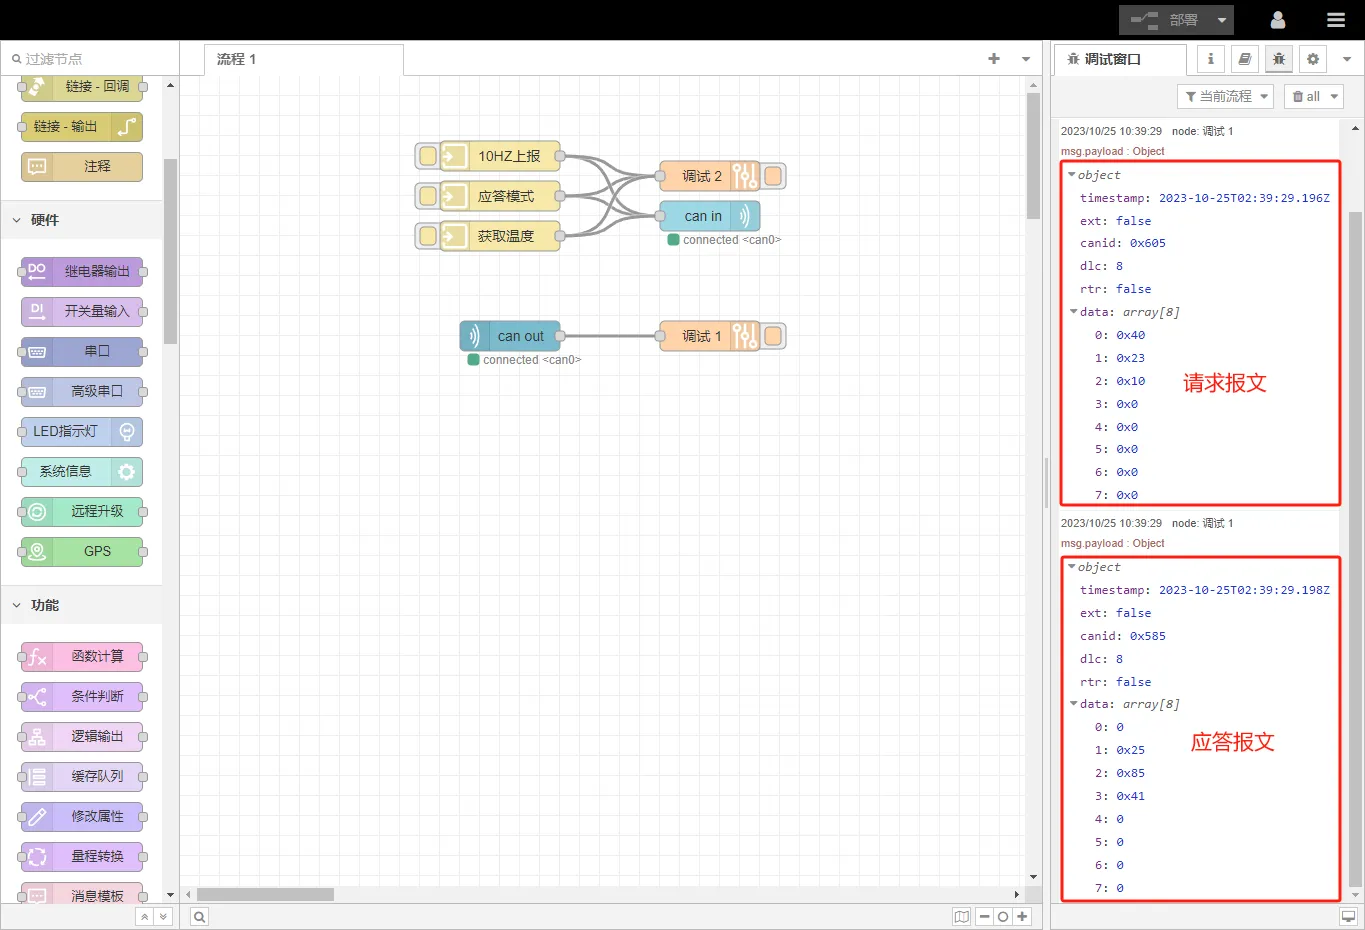This screenshot has width=1365, height=930.
Task: Select the 调试窗口 sidebar tab
Action: [x=1112, y=59]
